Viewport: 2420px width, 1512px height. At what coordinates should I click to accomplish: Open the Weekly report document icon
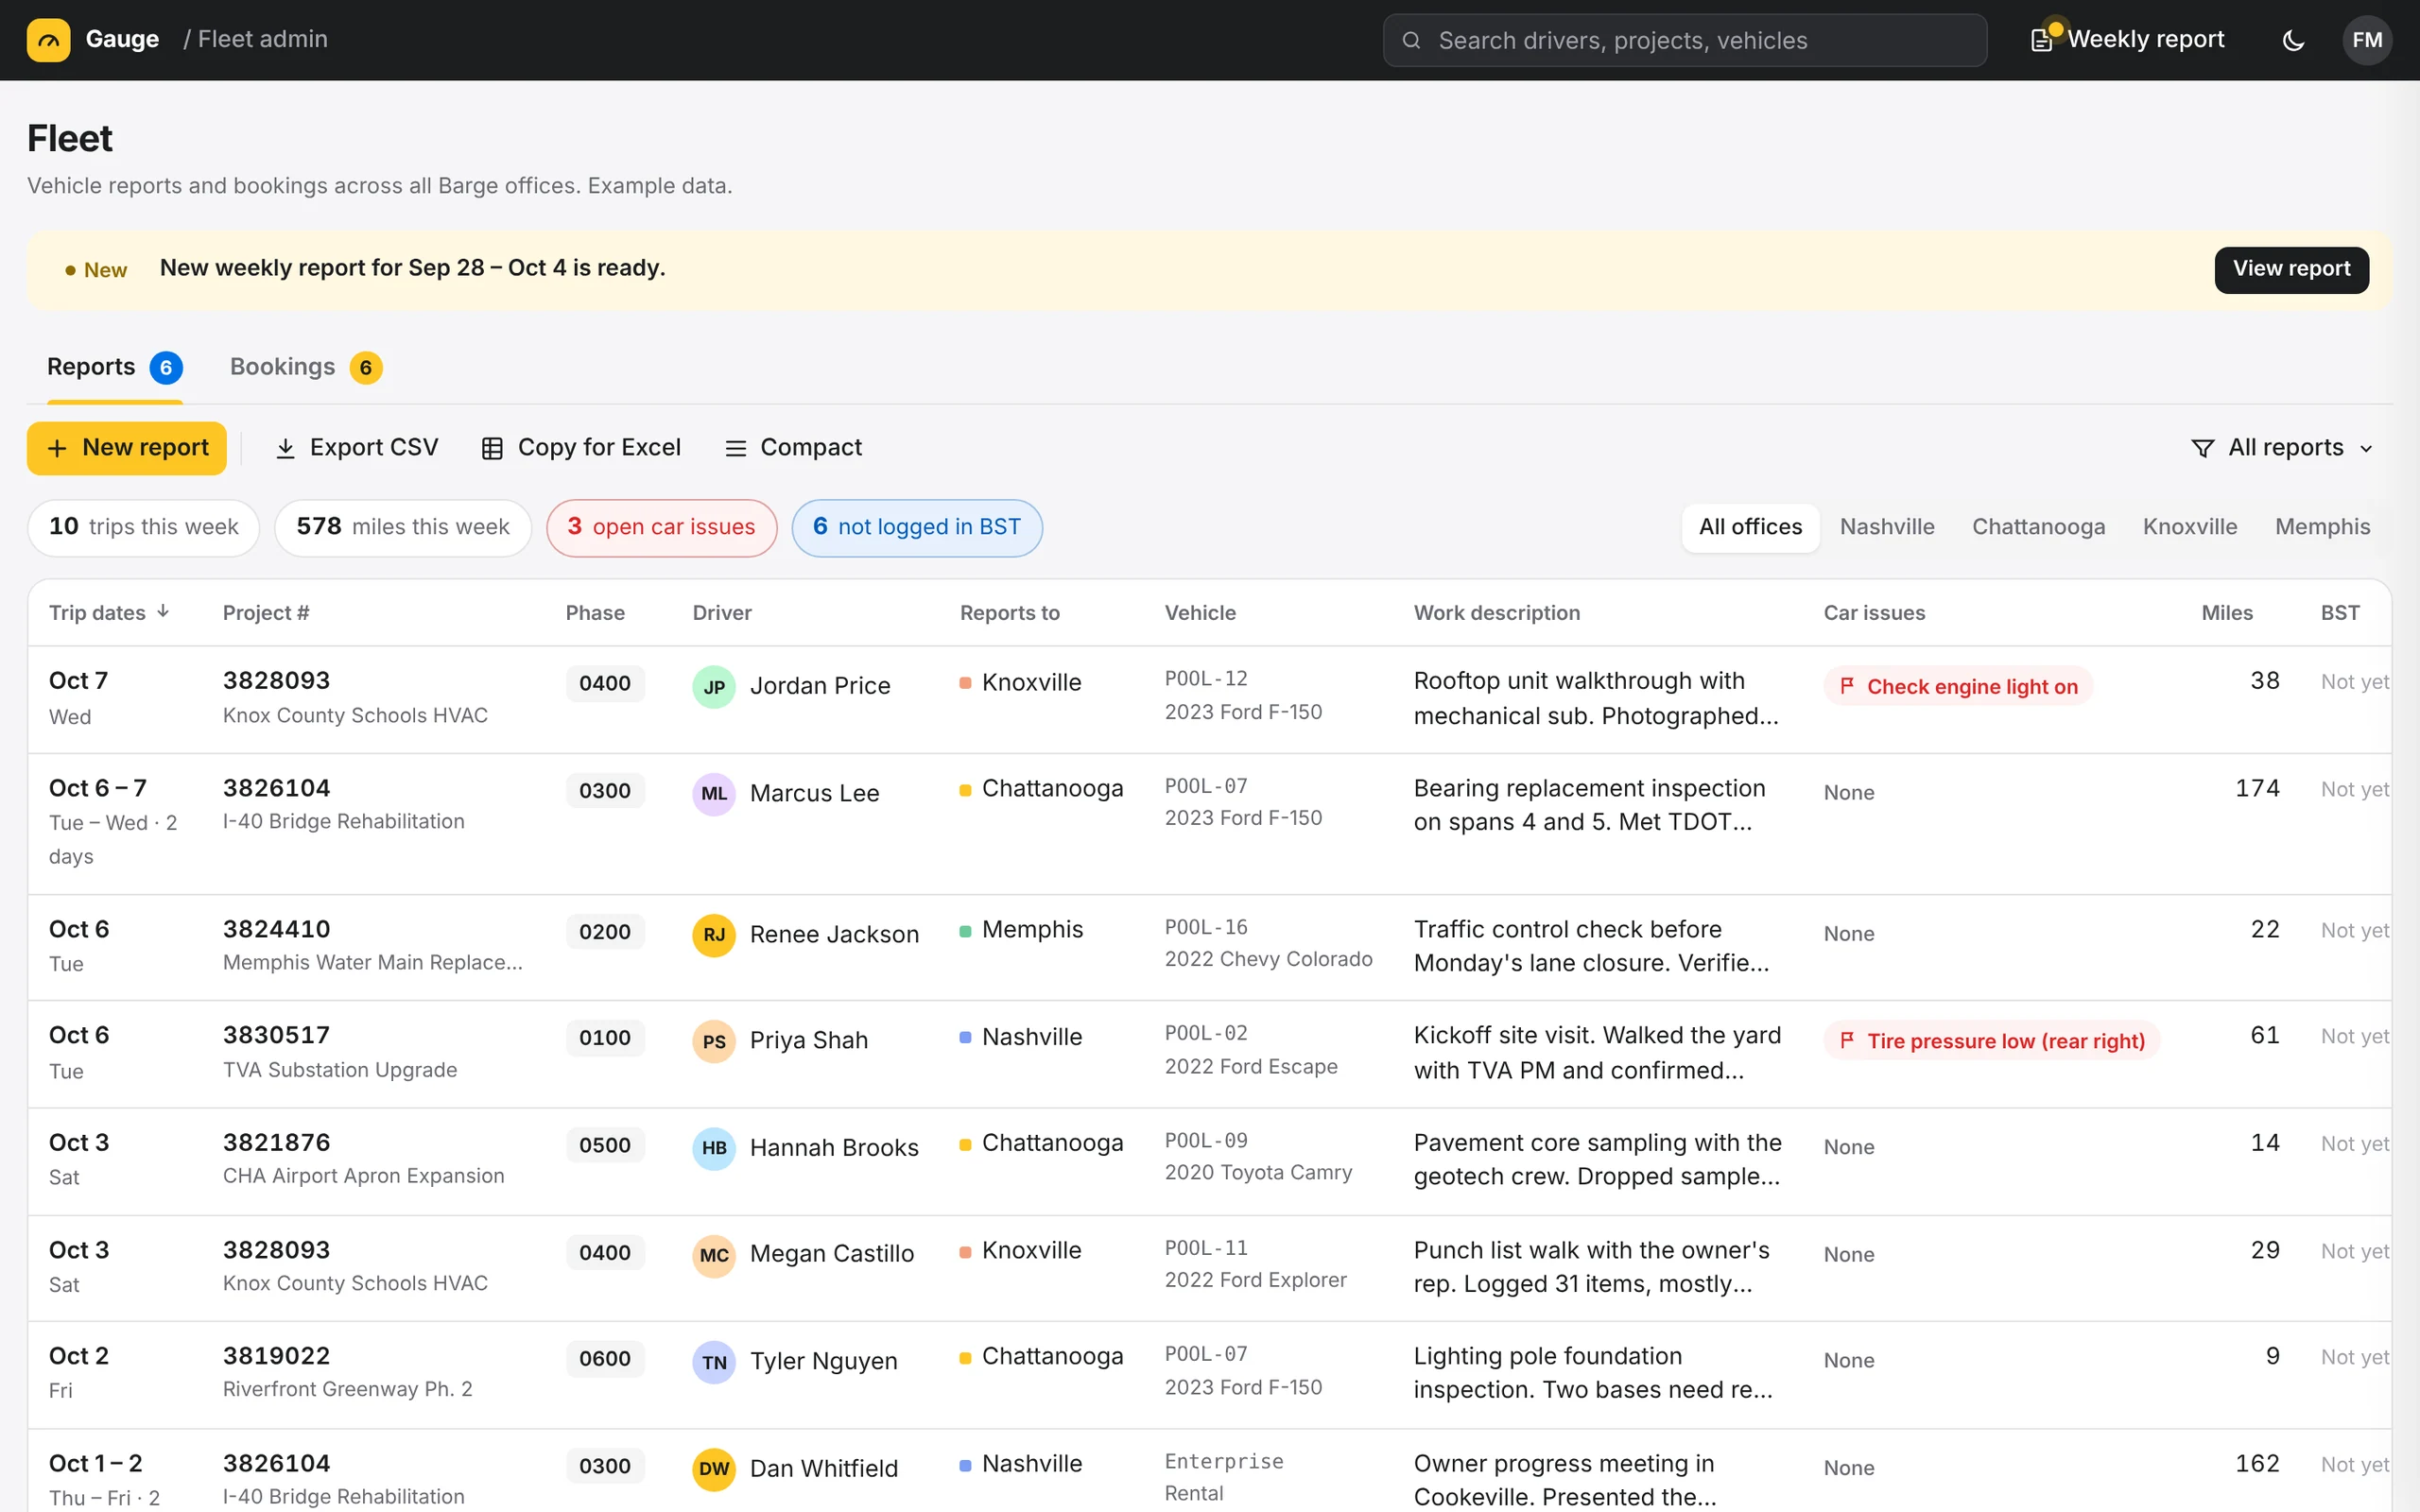click(x=2041, y=40)
